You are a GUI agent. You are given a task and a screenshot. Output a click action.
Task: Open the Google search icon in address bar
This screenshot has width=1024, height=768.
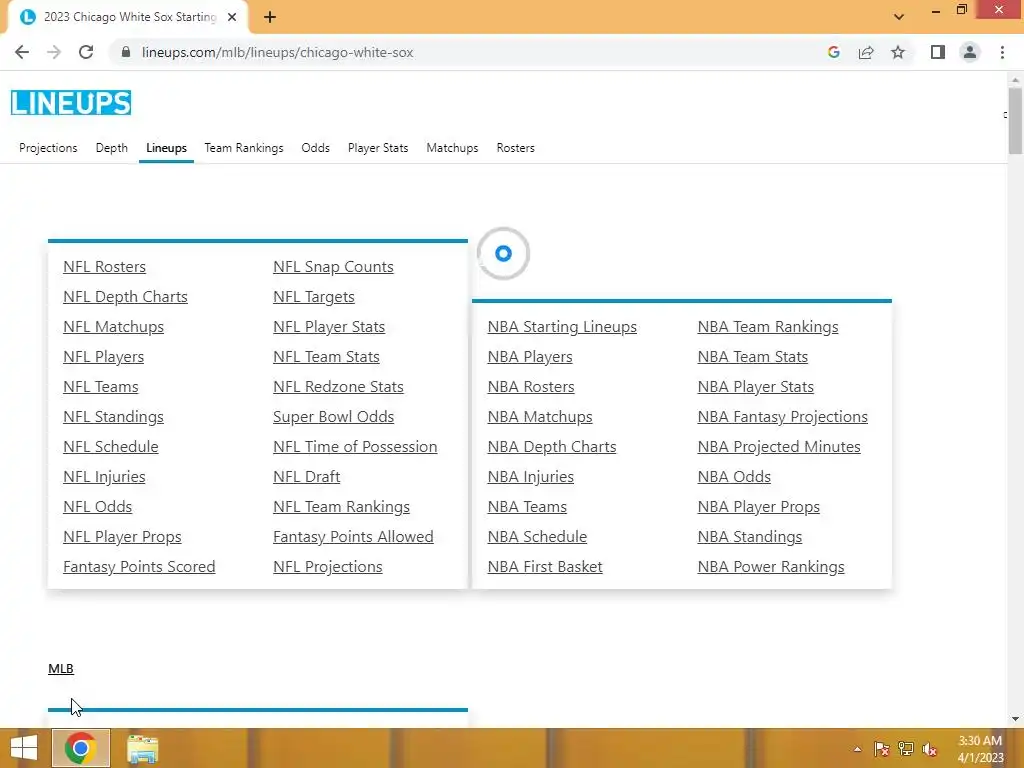click(833, 52)
